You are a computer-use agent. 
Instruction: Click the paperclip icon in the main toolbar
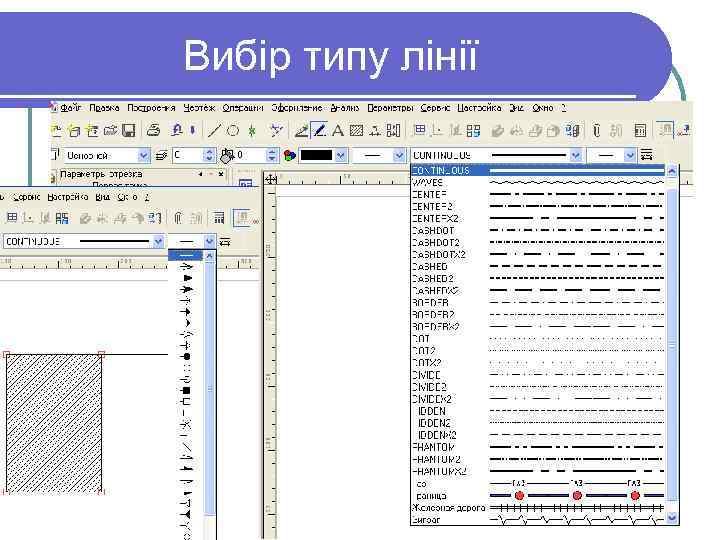[x=596, y=131]
